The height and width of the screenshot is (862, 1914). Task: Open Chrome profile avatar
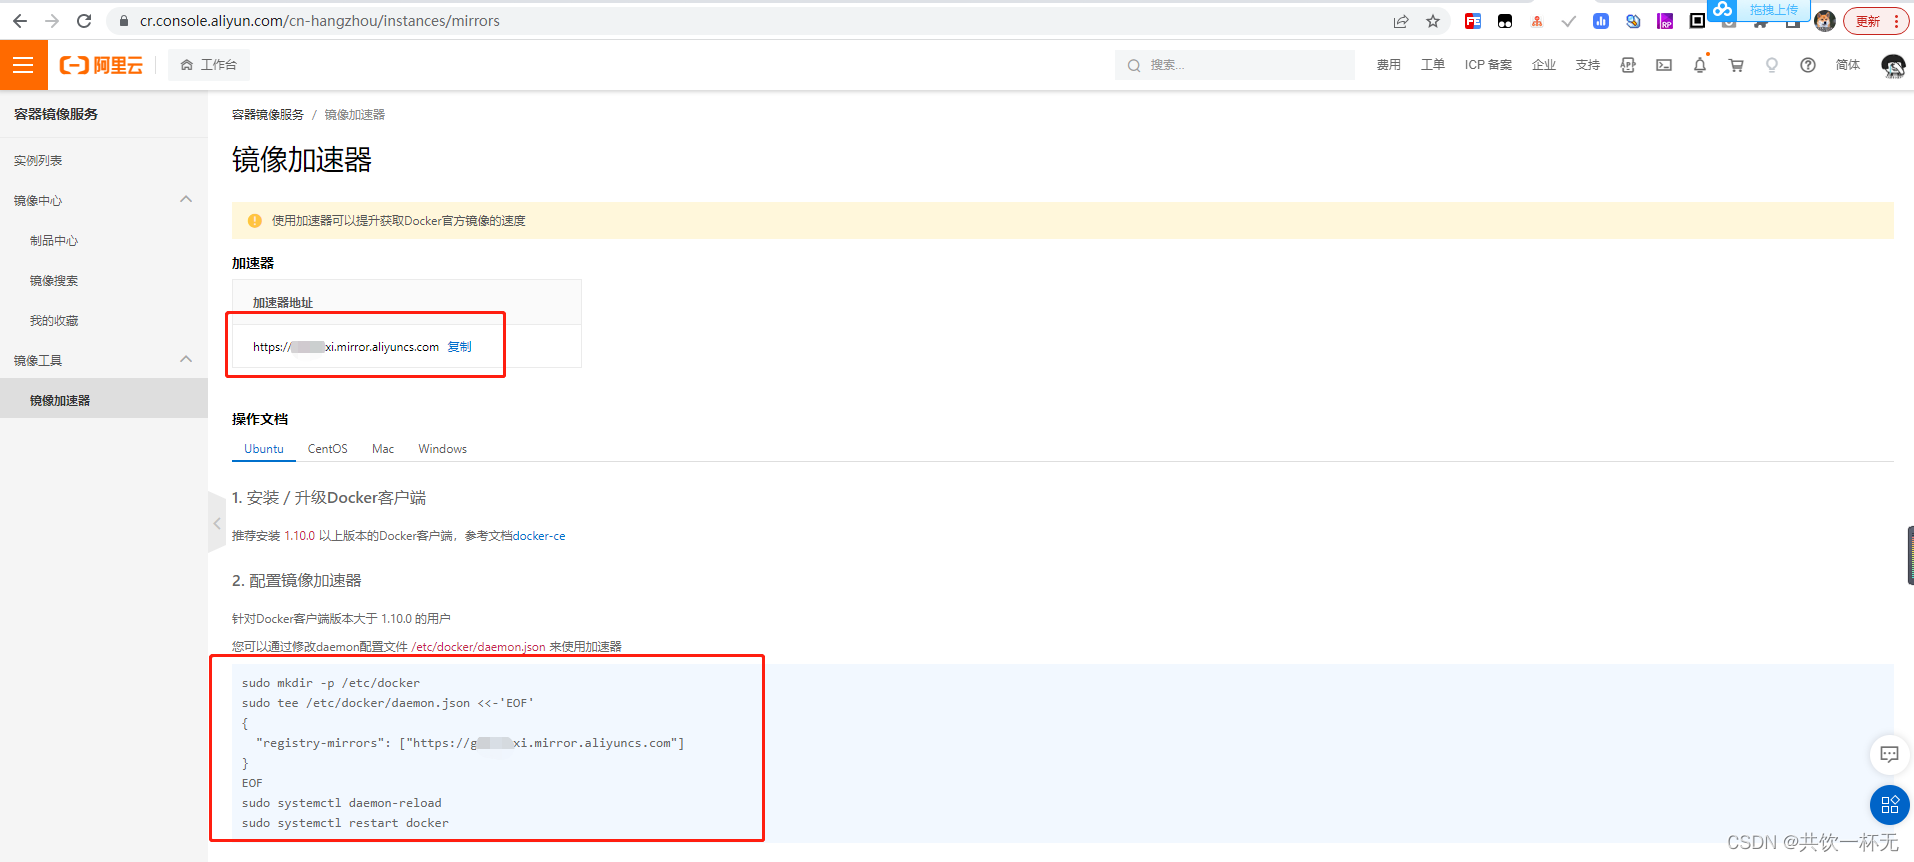coord(1825,21)
